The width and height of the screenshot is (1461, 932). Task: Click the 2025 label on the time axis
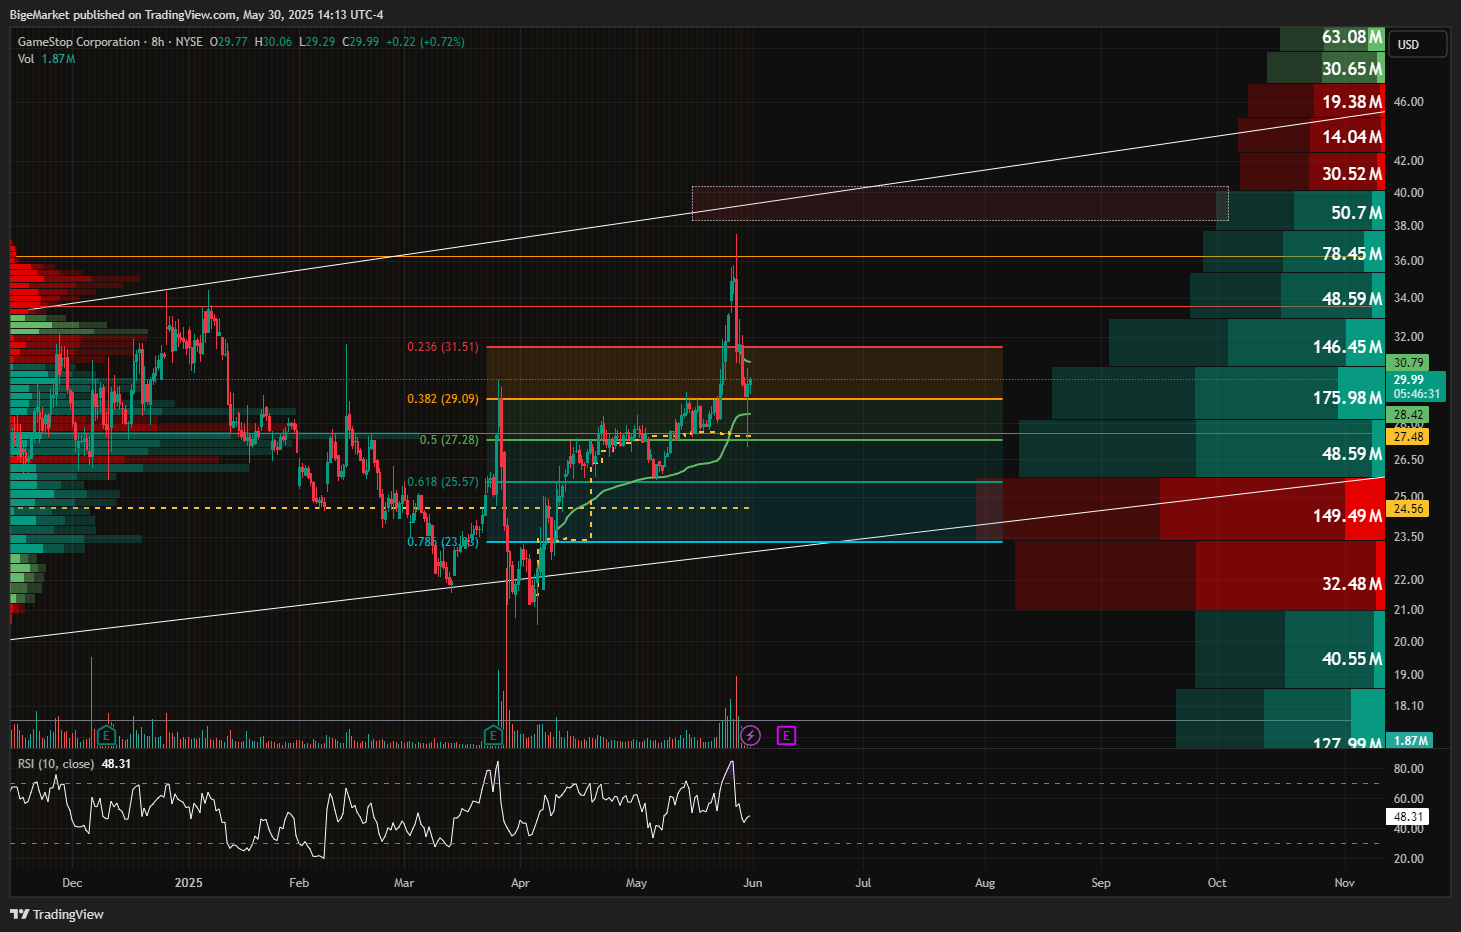[188, 883]
